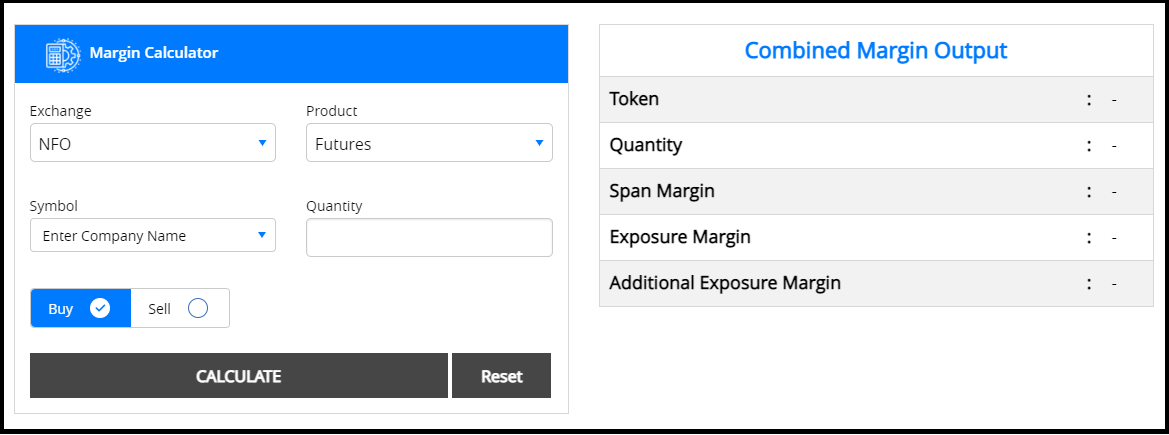Open the Product dropdown showing Futures
This screenshot has width=1169, height=435.
pyautogui.click(x=429, y=143)
